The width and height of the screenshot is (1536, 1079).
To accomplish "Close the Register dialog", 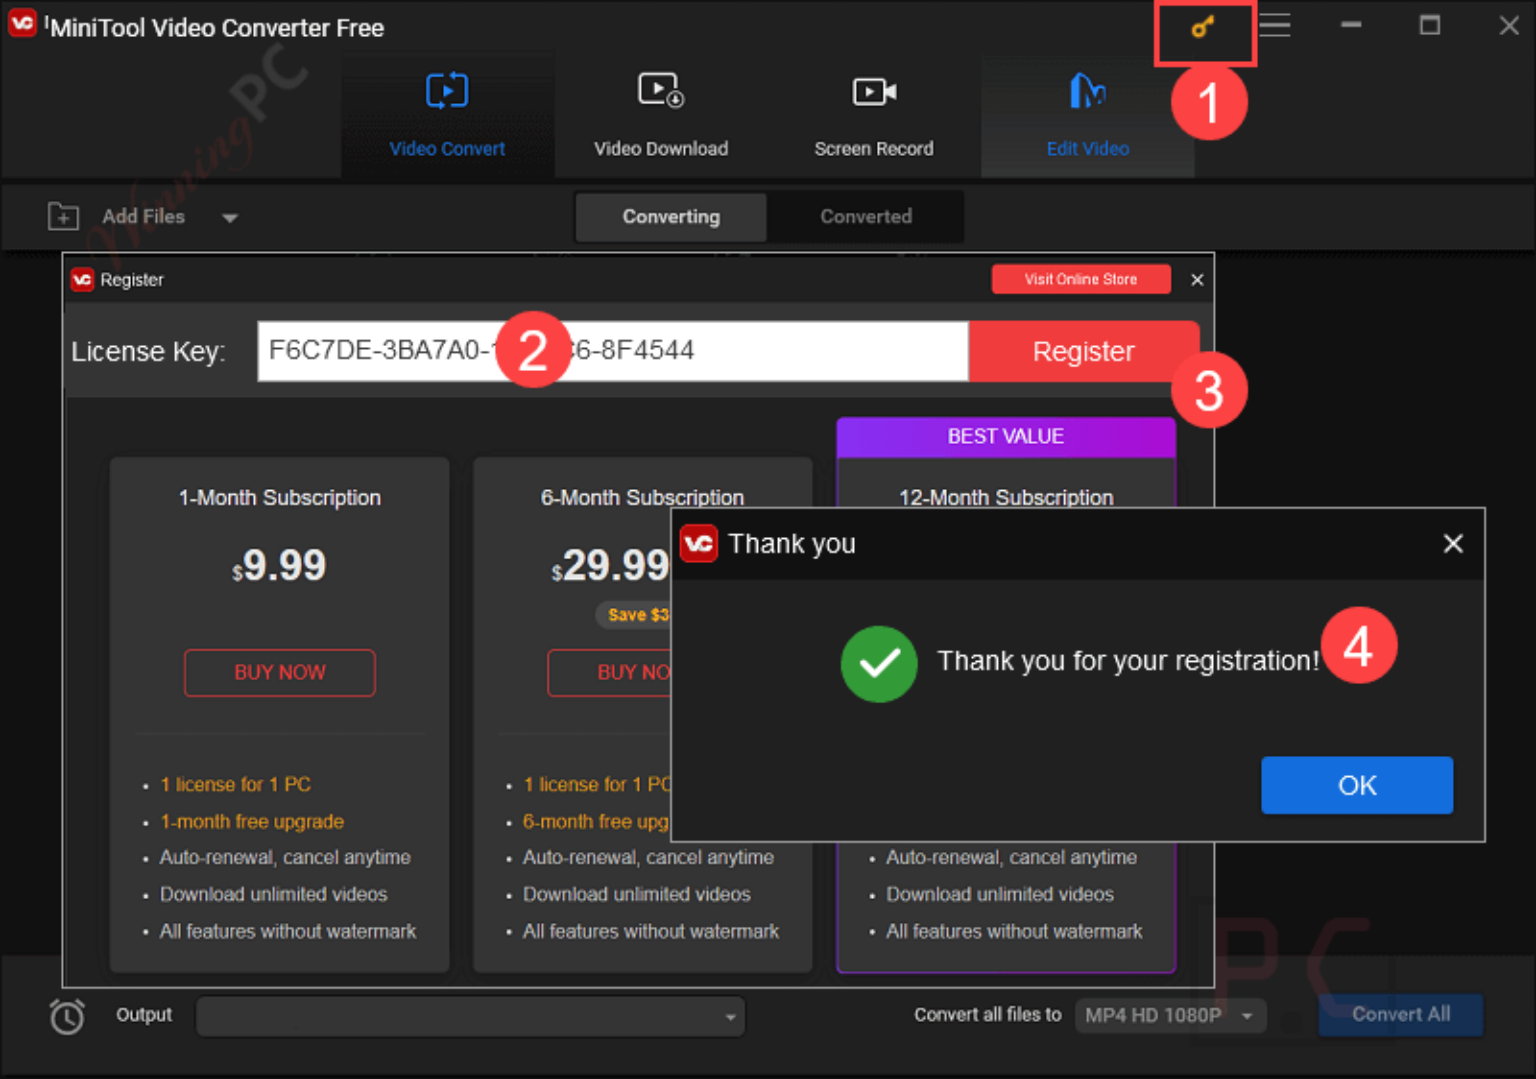I will pos(1196,279).
